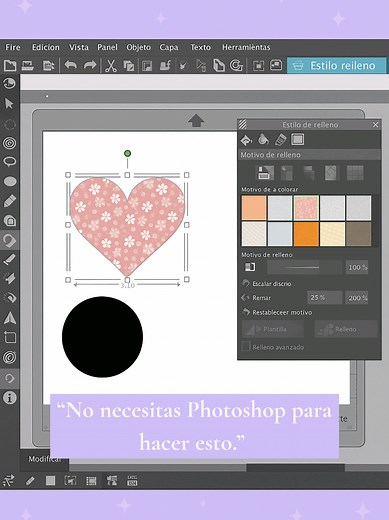This screenshot has width=389, height=520.
Task: Select the spiral tool in left toolbar
Action: (10, 143)
